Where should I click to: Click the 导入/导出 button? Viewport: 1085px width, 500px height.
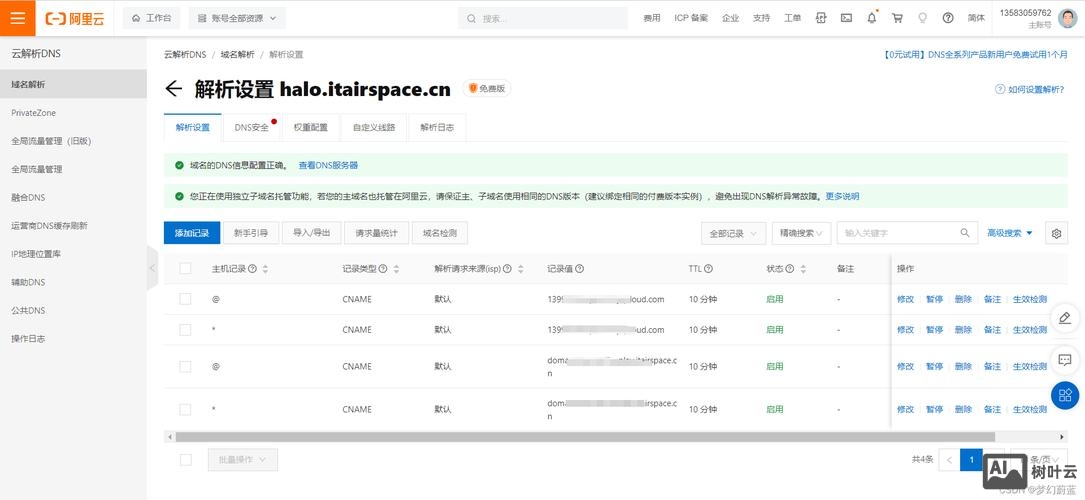(311, 233)
